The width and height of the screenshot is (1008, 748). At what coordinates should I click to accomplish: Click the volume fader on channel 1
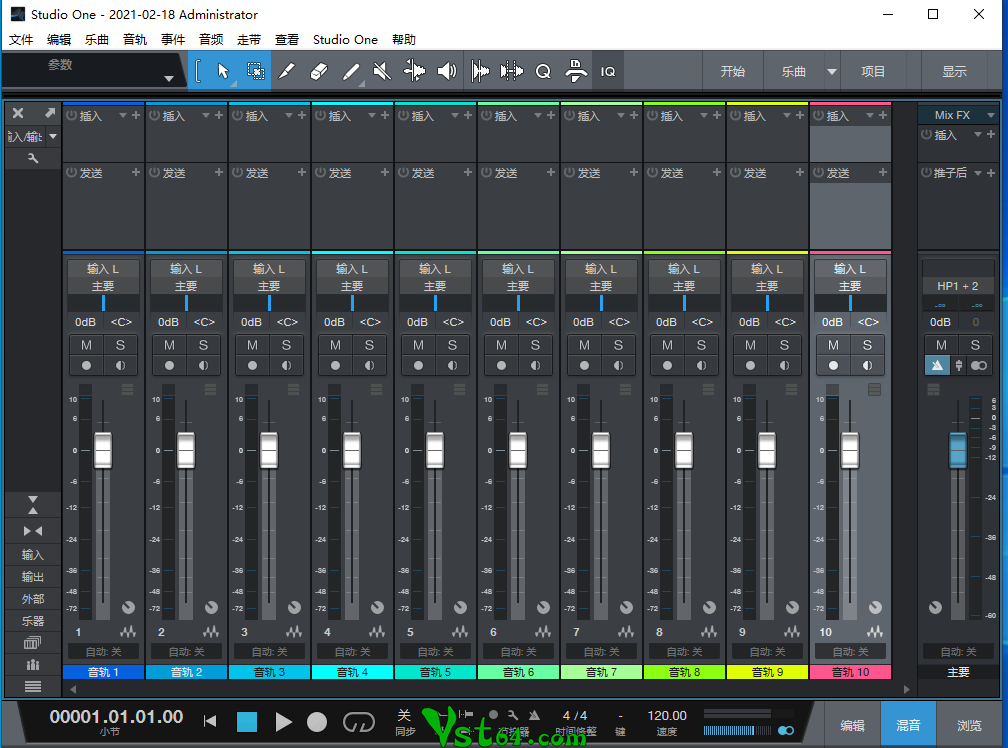tap(103, 450)
